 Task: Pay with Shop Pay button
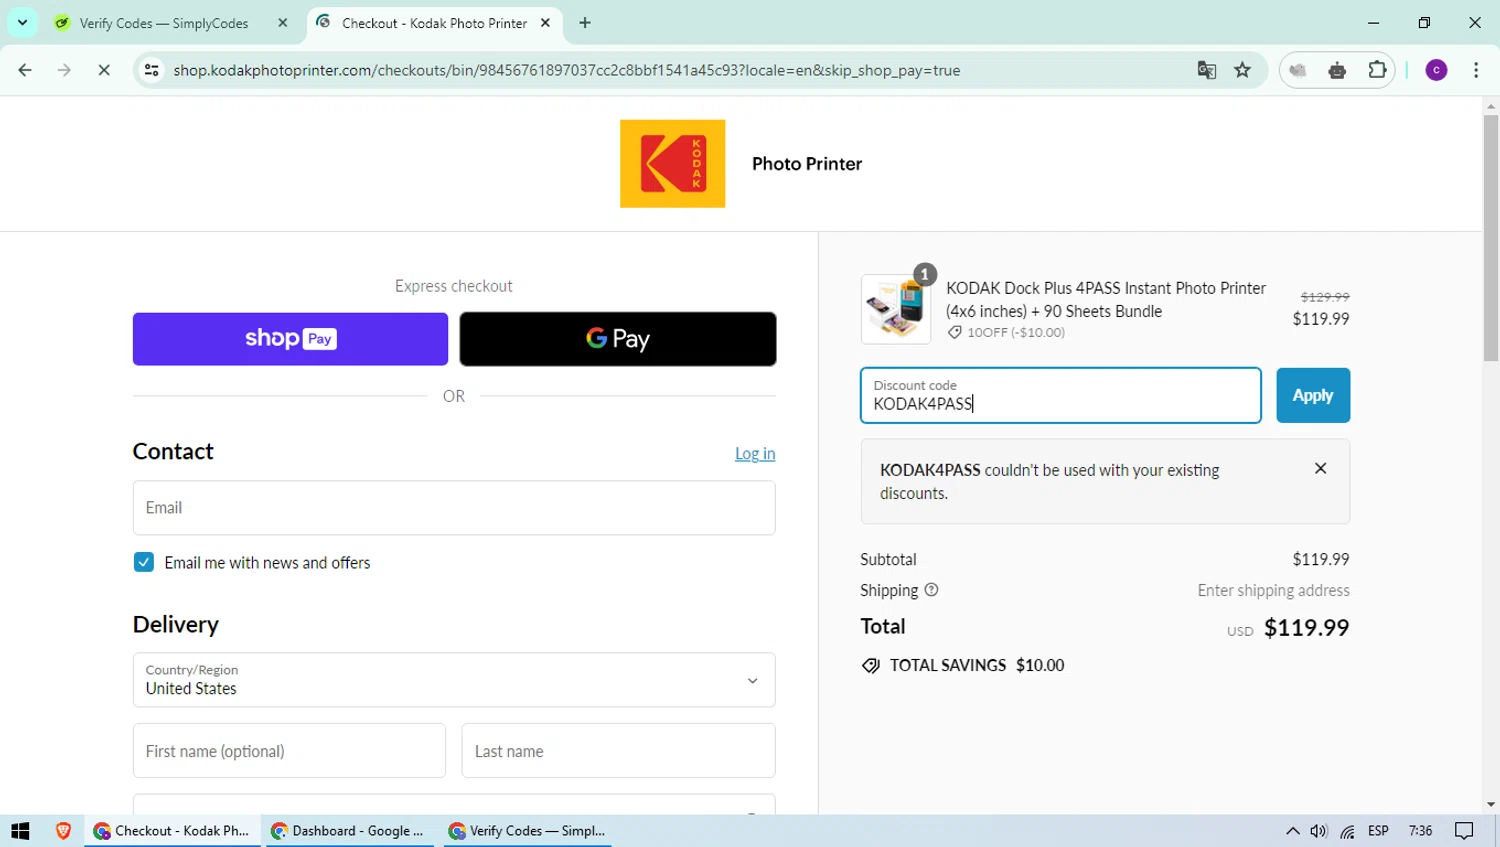[290, 339]
